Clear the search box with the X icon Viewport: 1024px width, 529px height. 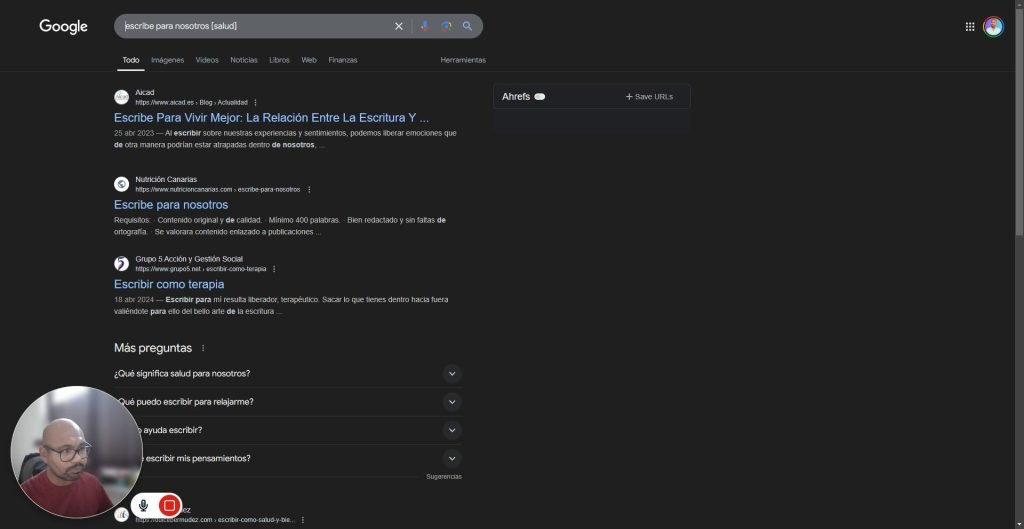(398, 26)
